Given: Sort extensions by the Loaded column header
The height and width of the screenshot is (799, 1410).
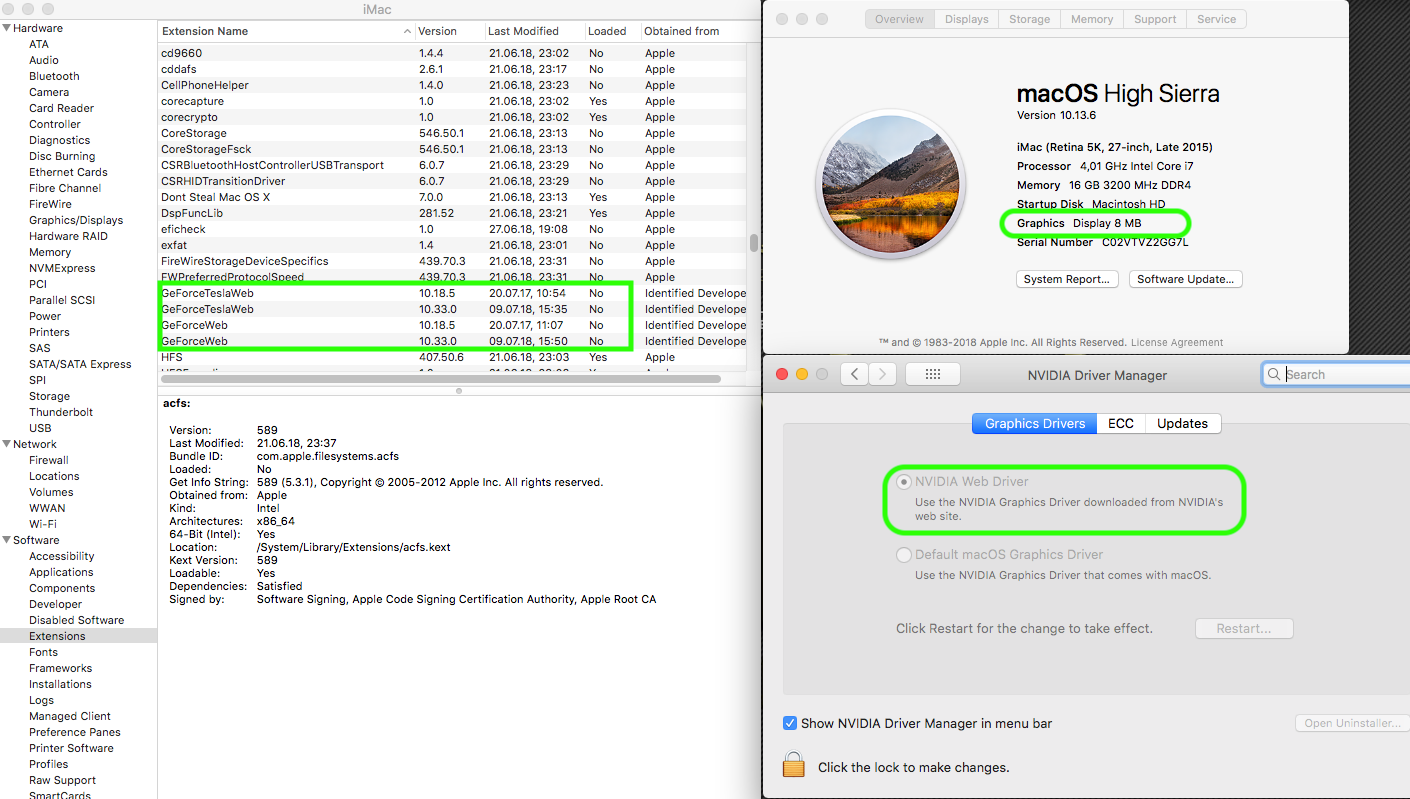Looking at the screenshot, I should point(612,31).
